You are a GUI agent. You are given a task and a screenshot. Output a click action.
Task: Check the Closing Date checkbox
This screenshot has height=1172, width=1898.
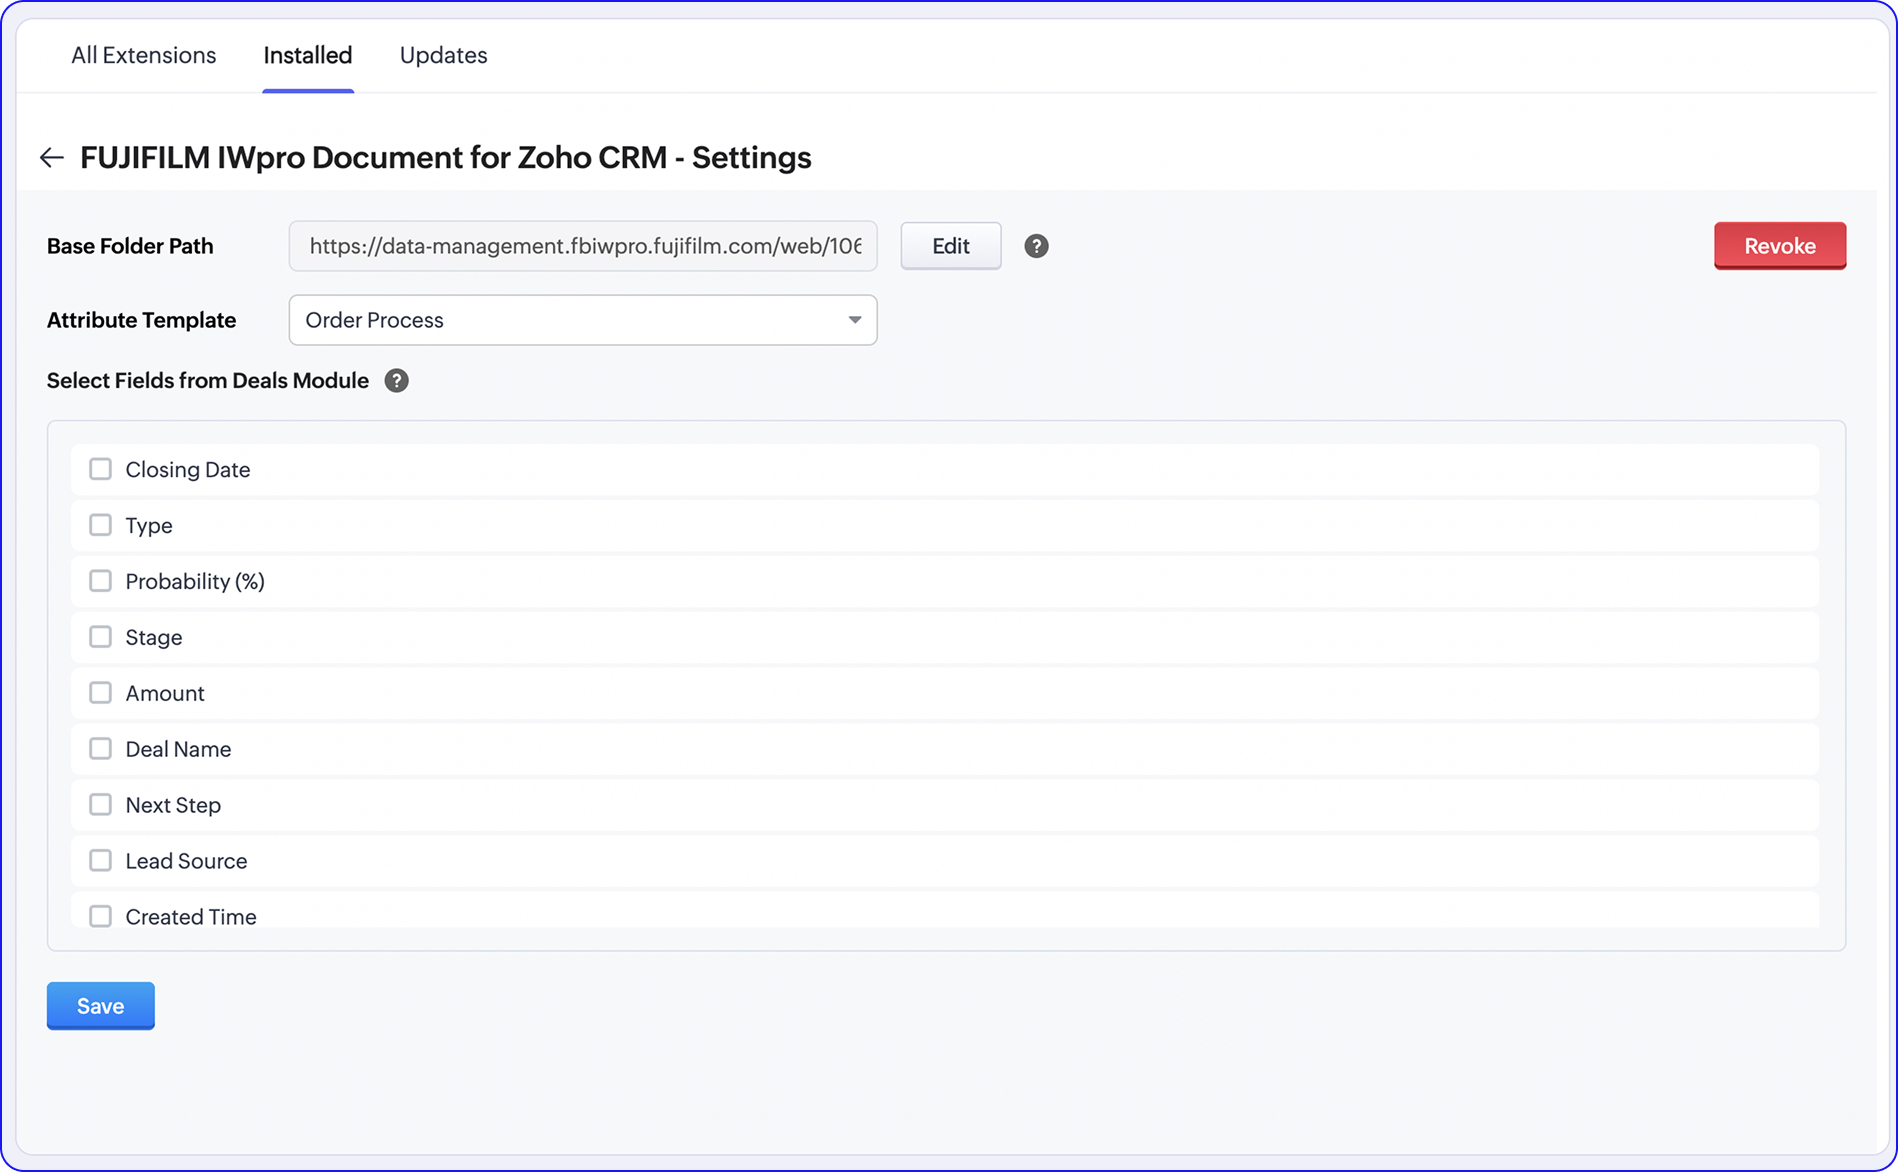(100, 469)
